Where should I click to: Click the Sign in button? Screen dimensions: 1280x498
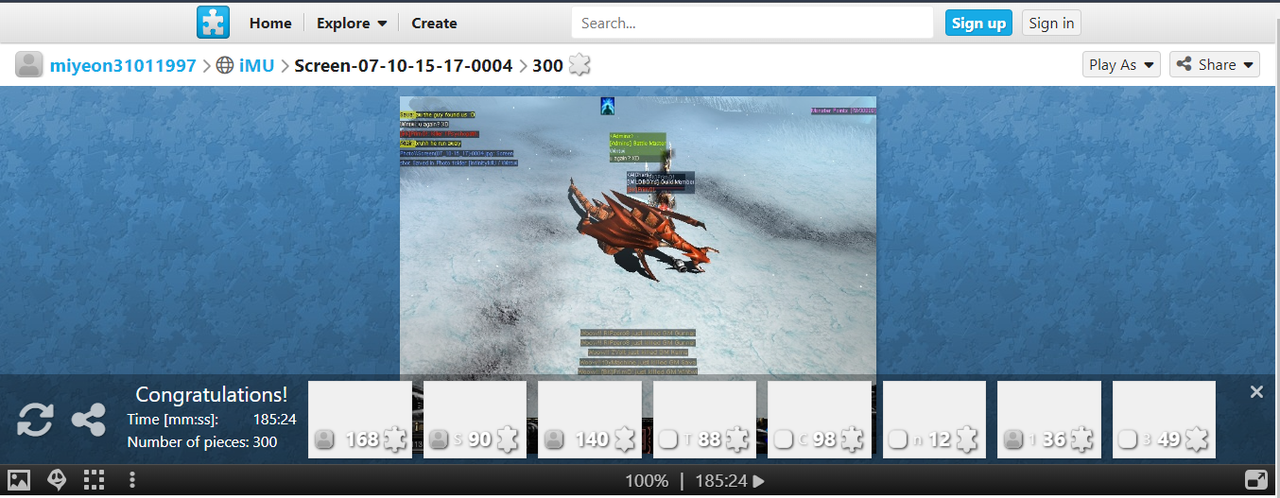pos(1051,23)
